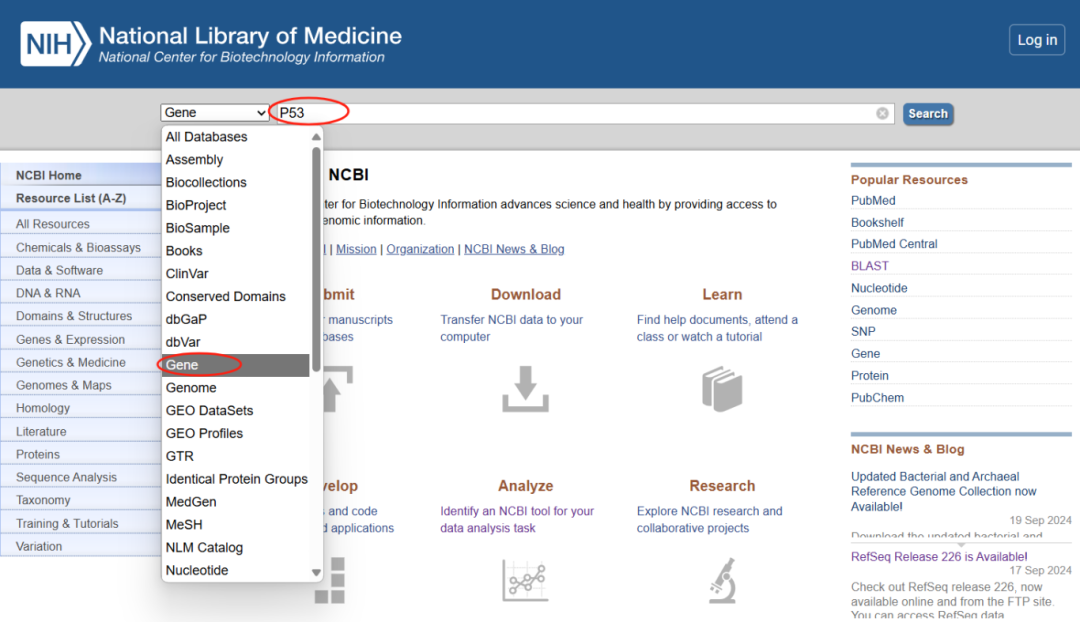Click the Research microscope icon
The height and width of the screenshot is (622, 1080).
[722, 580]
